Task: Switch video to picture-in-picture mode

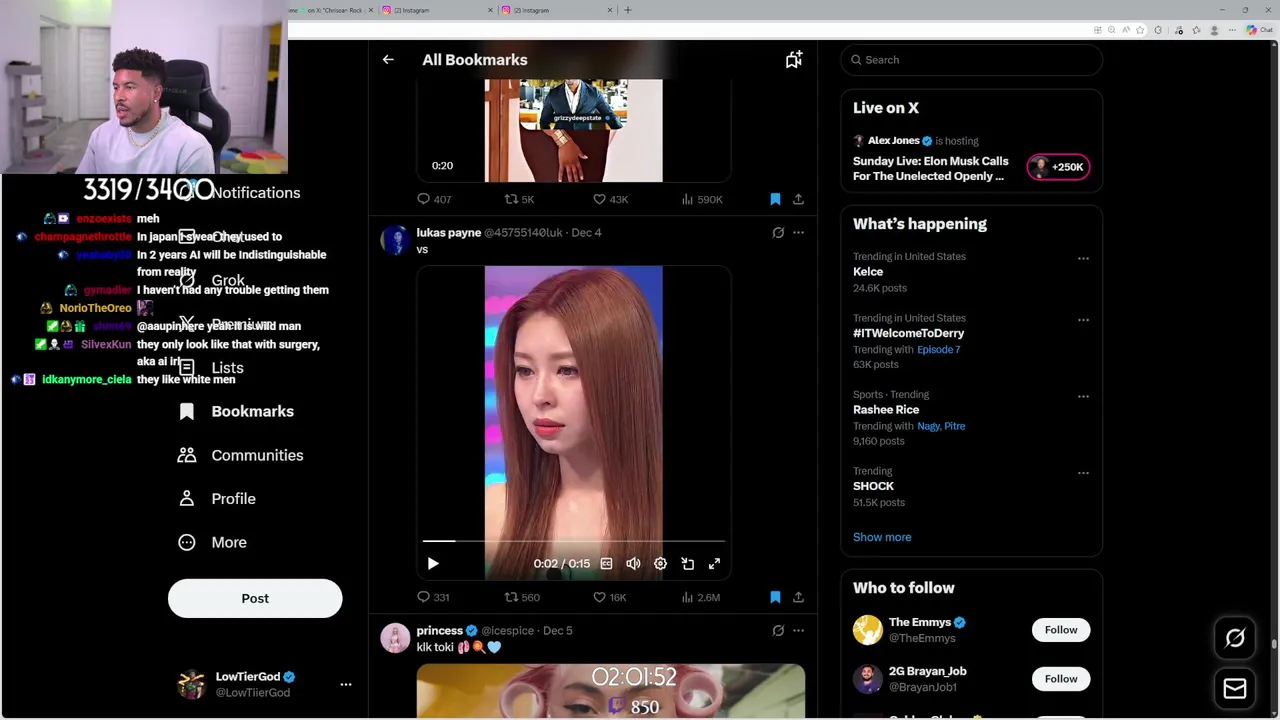Action: [x=687, y=564]
